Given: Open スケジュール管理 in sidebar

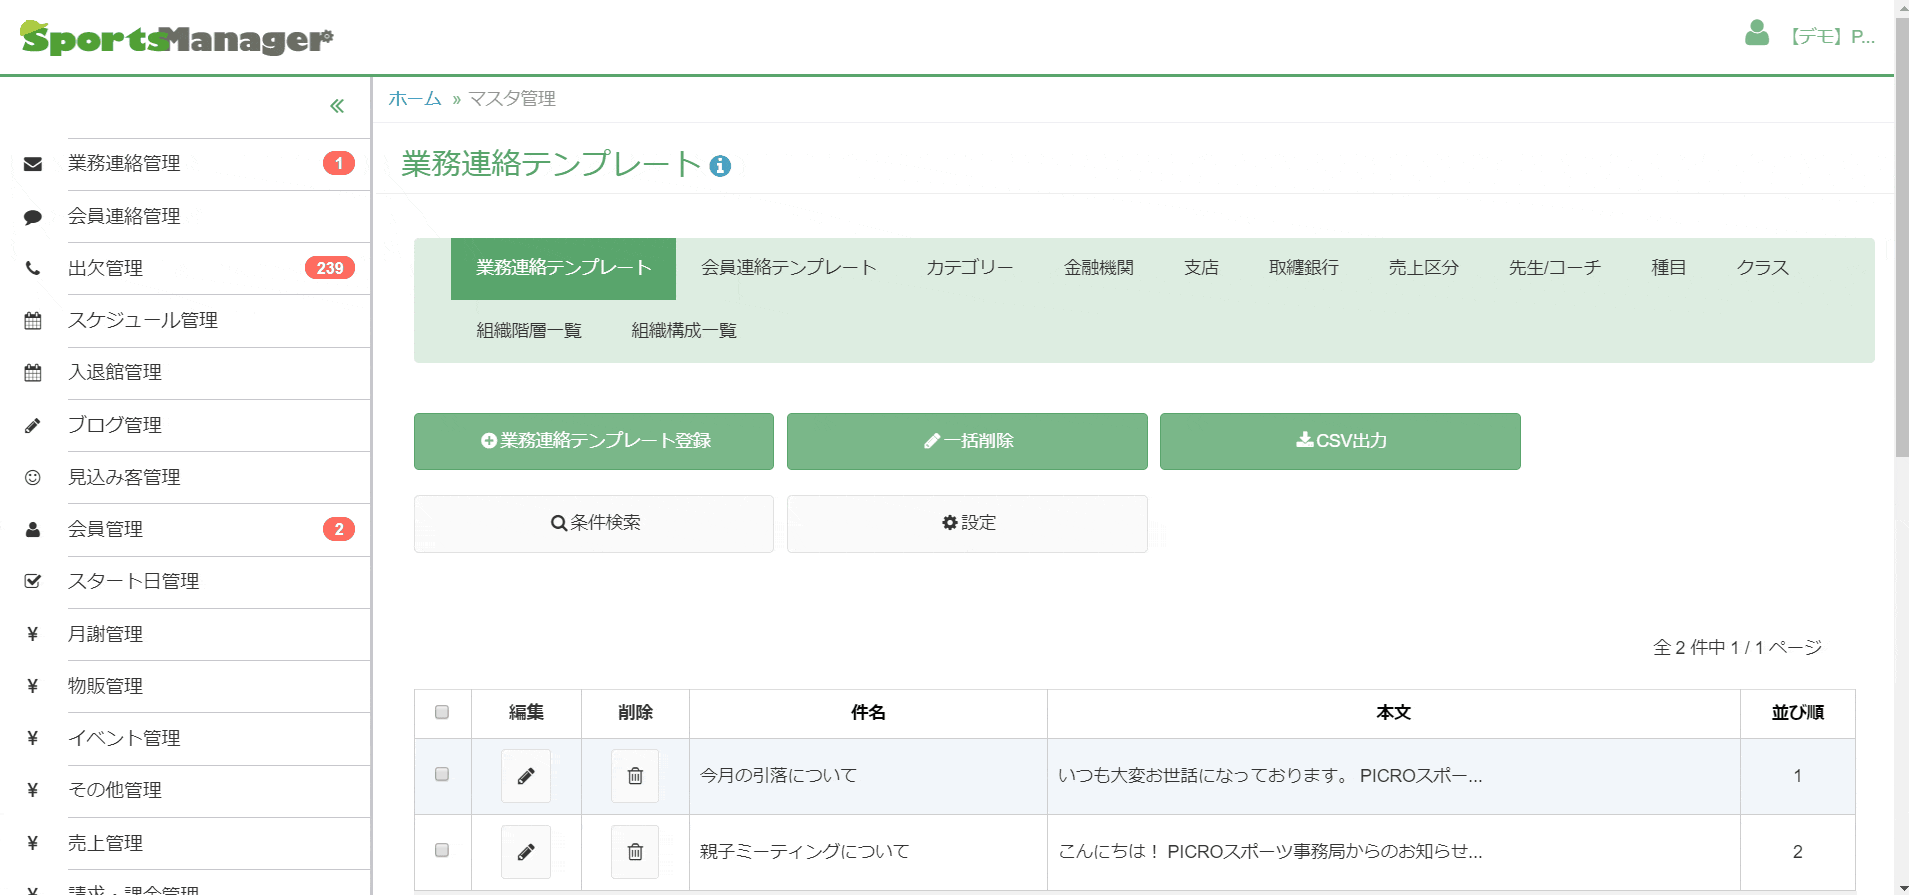Looking at the screenshot, I should tap(143, 320).
